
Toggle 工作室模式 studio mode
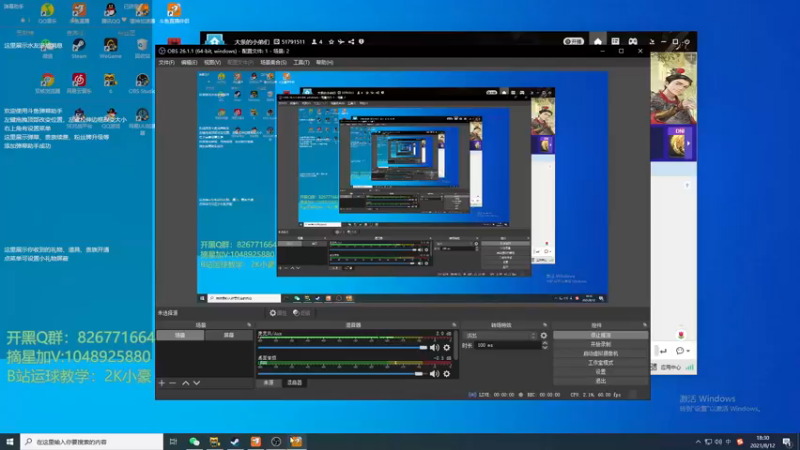click(601, 363)
